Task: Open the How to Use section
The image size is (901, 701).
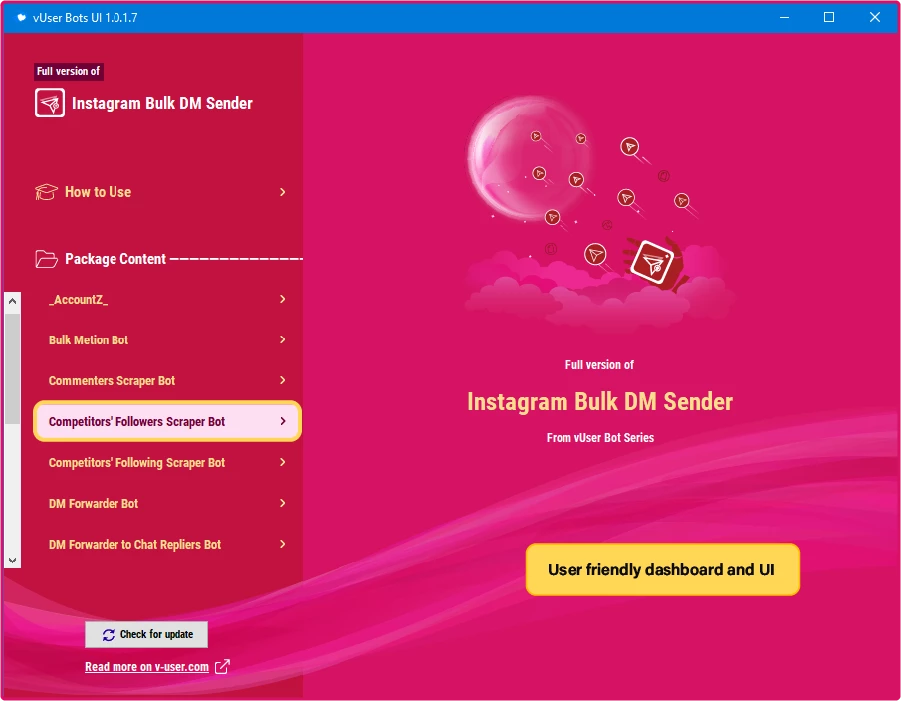Action: tap(160, 192)
